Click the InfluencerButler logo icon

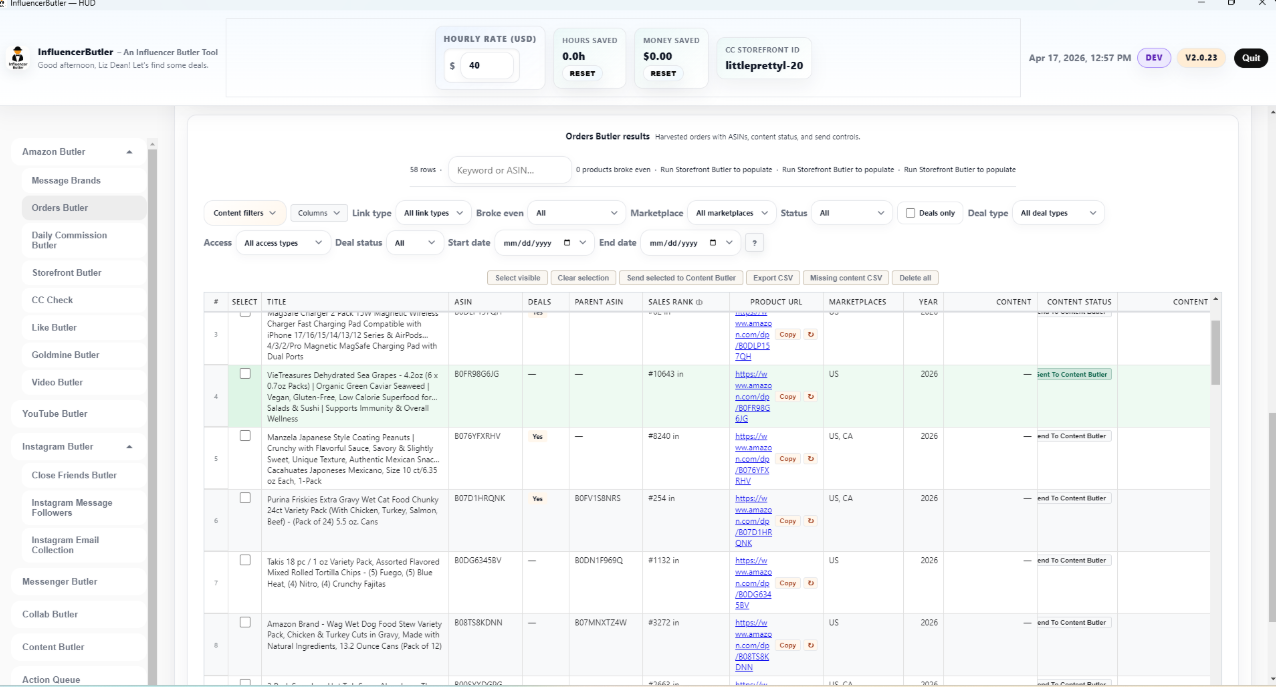18,58
